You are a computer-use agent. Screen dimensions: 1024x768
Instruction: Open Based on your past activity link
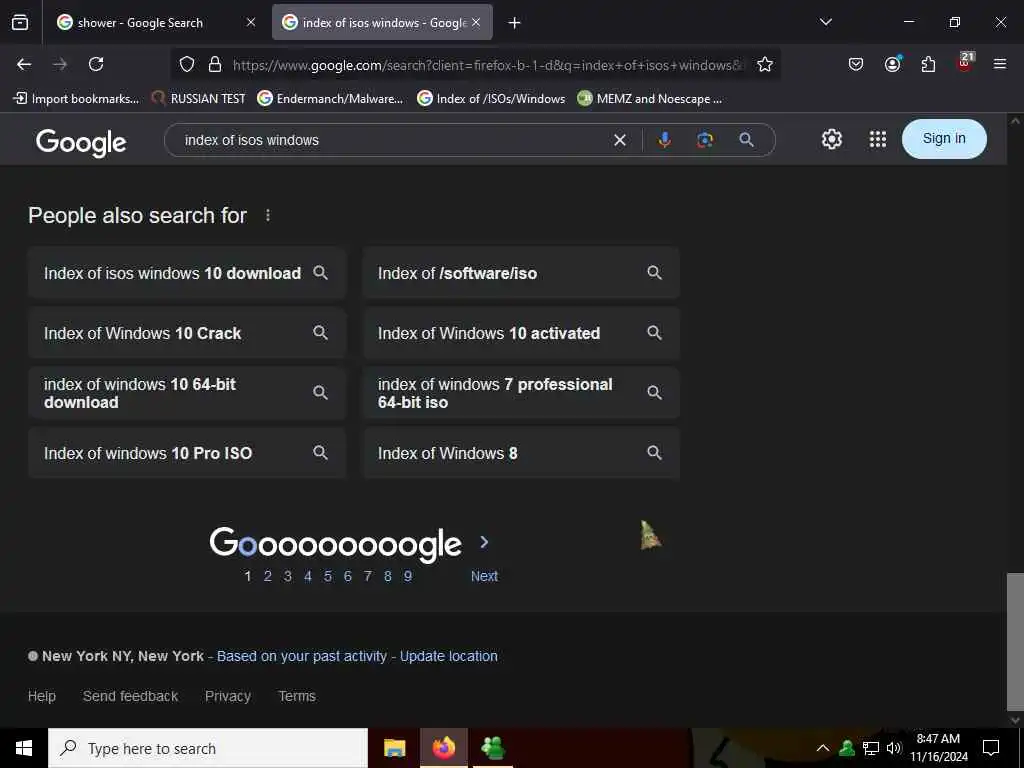click(x=302, y=656)
